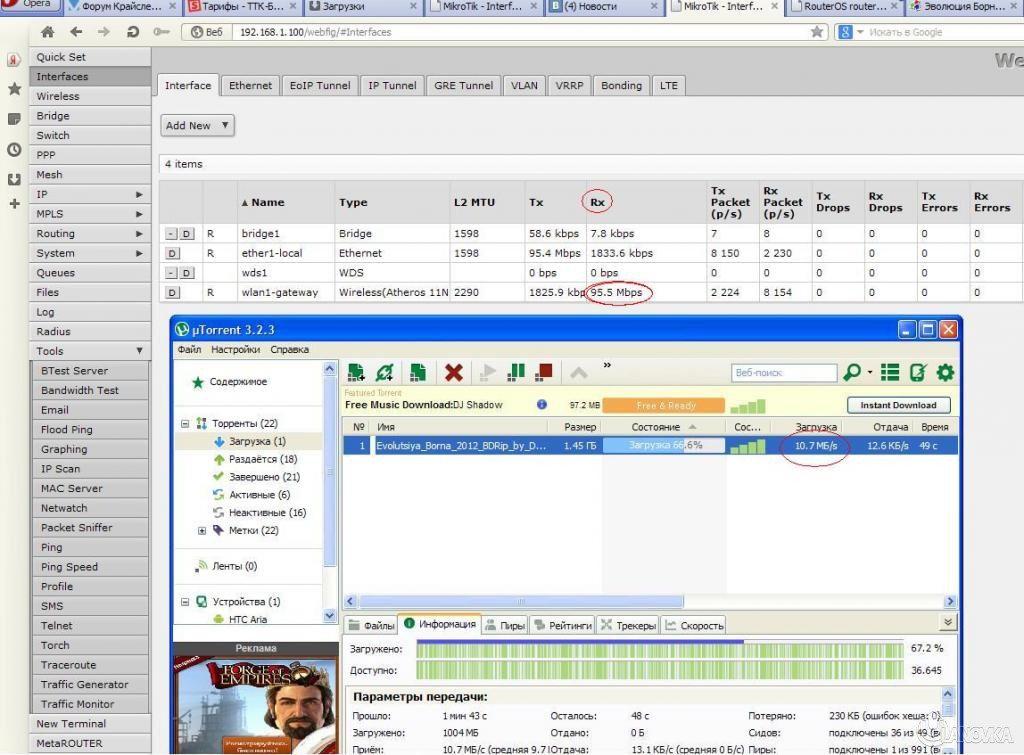Switch to the Ethernet tab
Viewport: 1024px width, 755px height.
click(250, 86)
